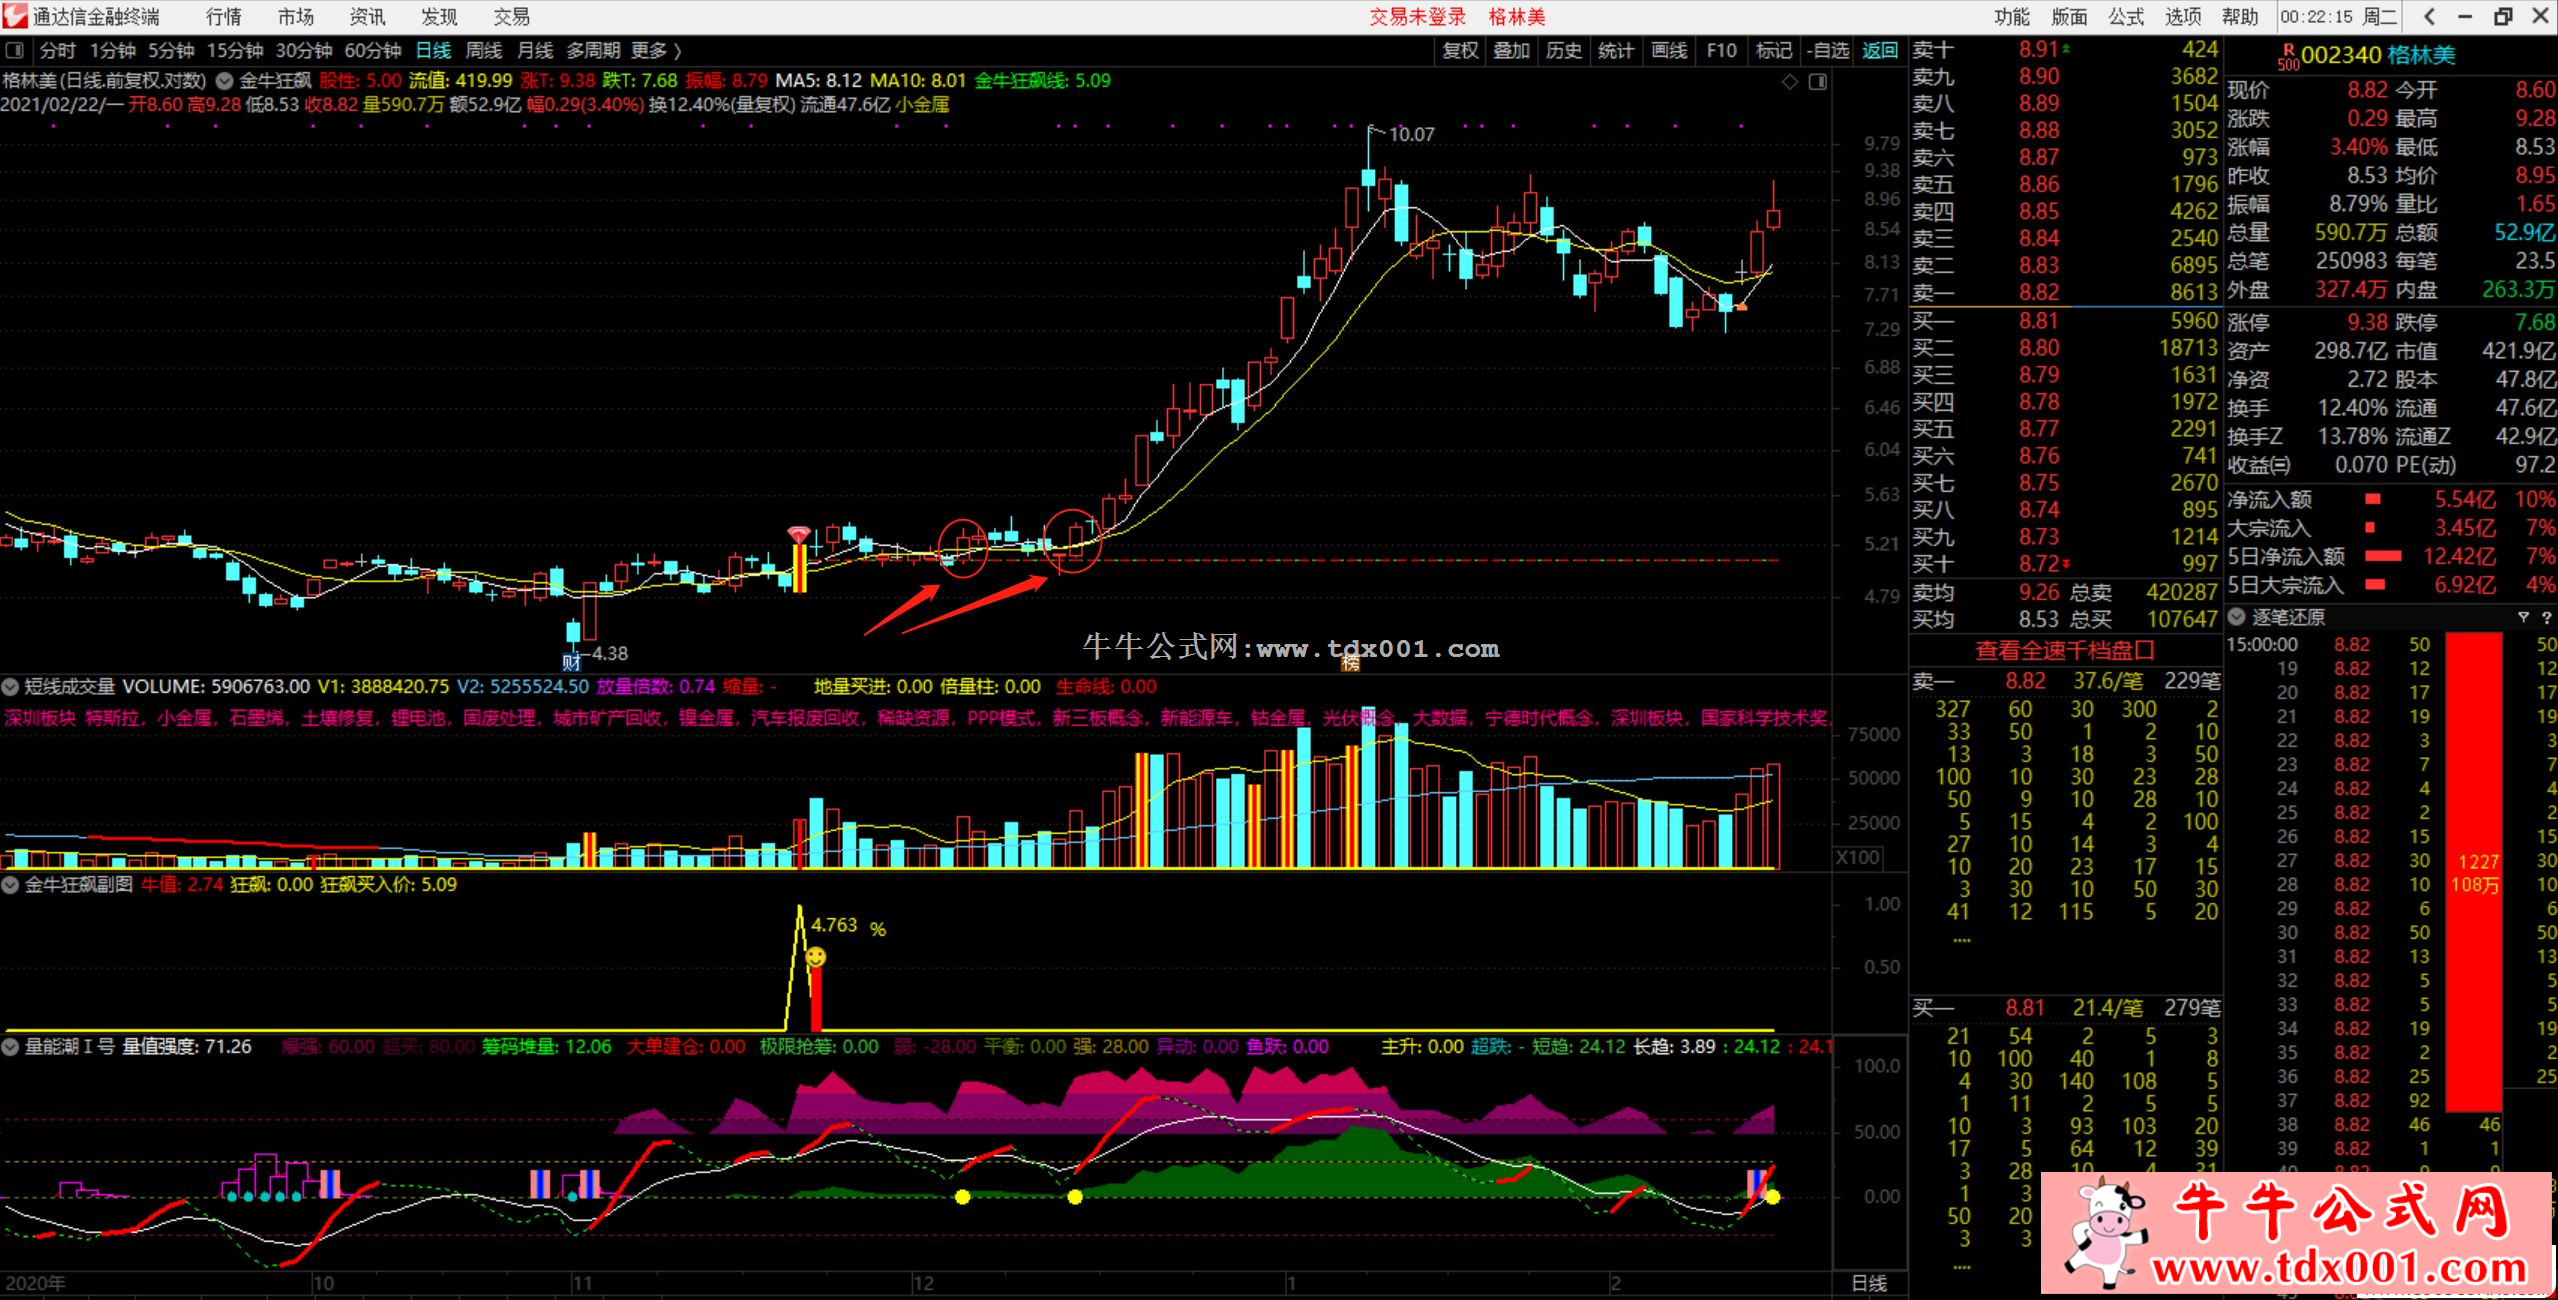2558x1300 pixels.
Task: Click the 统计 statistics button
Action: pyautogui.click(x=1616, y=50)
